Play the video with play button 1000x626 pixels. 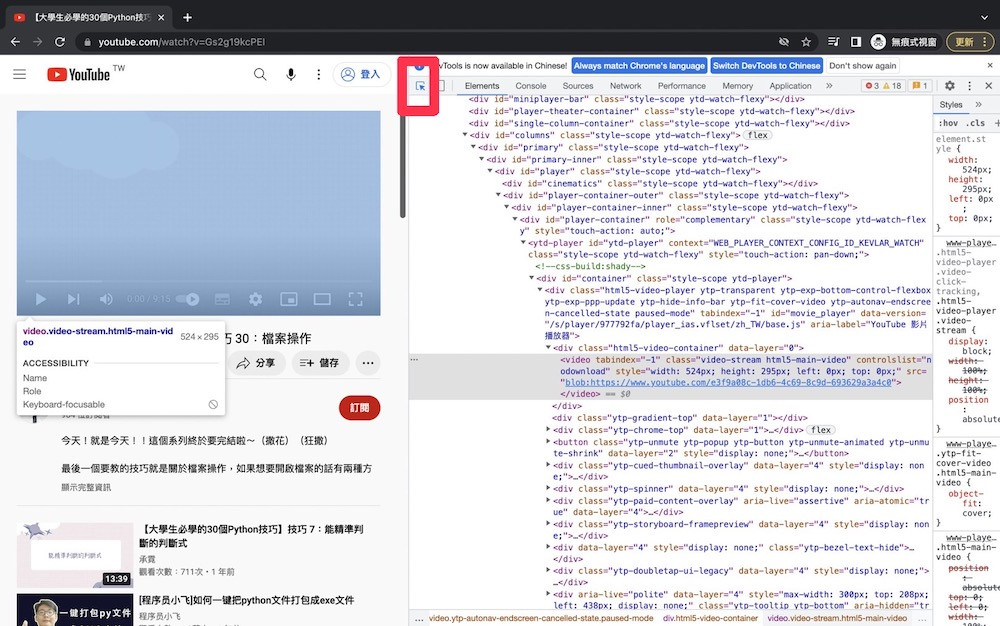point(41,299)
